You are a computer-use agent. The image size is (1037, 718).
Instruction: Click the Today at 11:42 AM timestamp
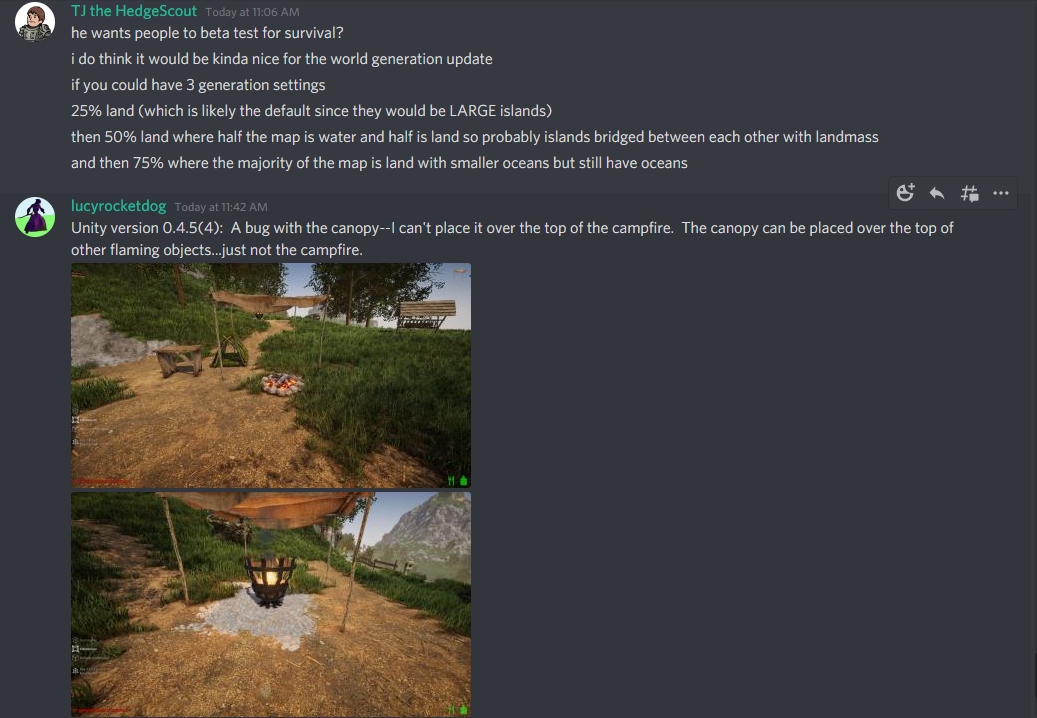[x=221, y=207]
